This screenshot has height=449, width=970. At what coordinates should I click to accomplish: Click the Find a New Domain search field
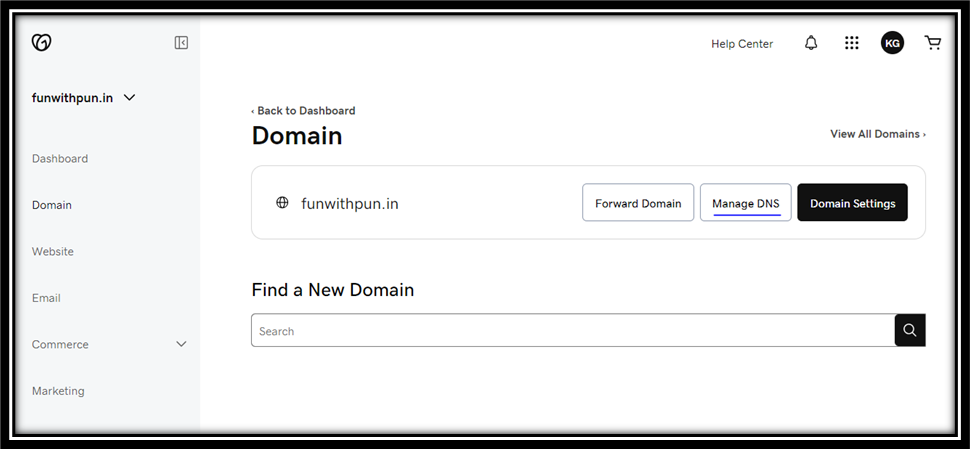pos(572,331)
